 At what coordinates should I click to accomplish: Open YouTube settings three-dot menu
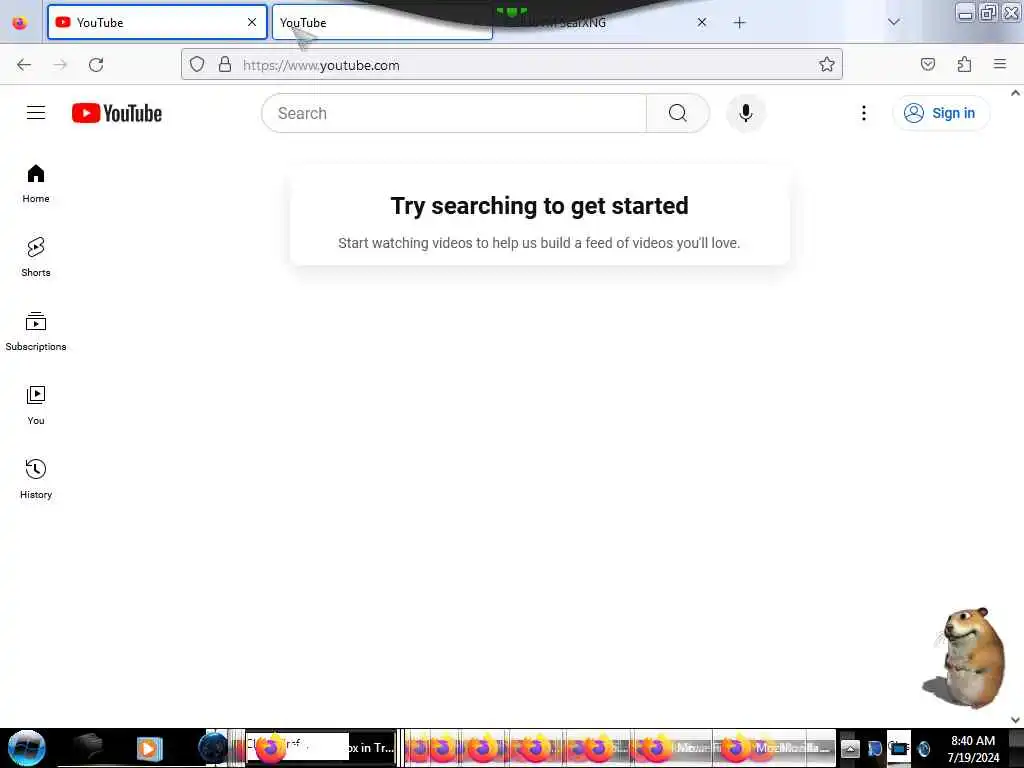[864, 113]
